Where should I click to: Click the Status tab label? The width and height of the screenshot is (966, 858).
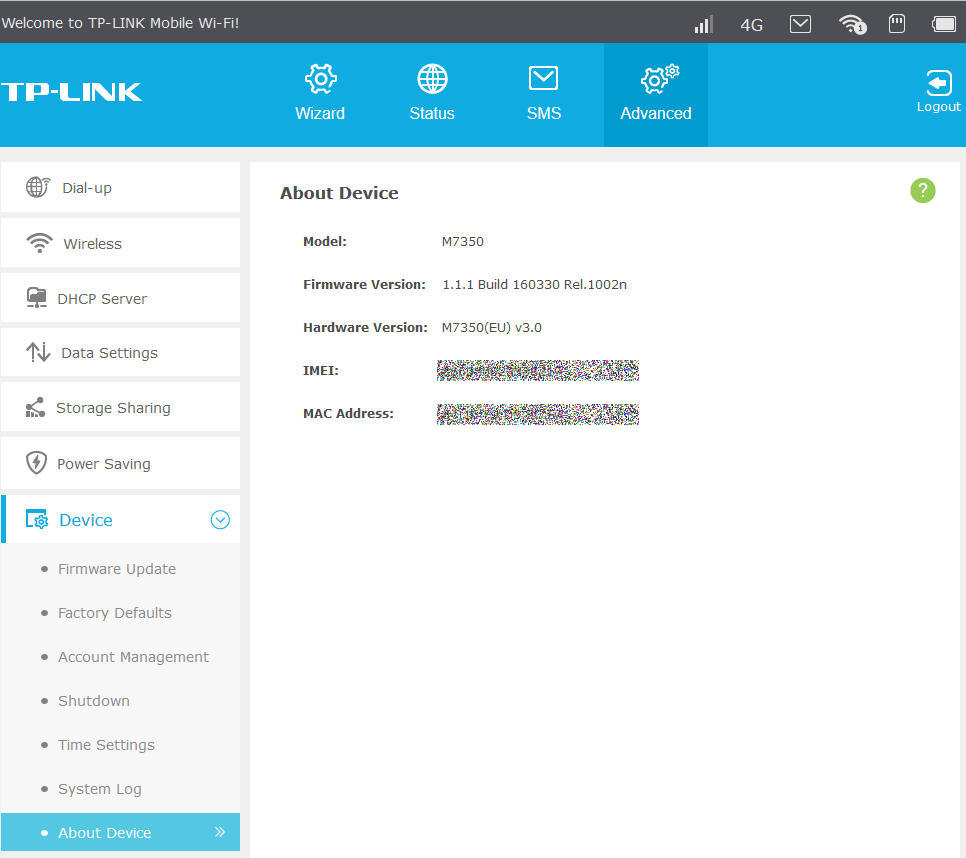click(432, 113)
